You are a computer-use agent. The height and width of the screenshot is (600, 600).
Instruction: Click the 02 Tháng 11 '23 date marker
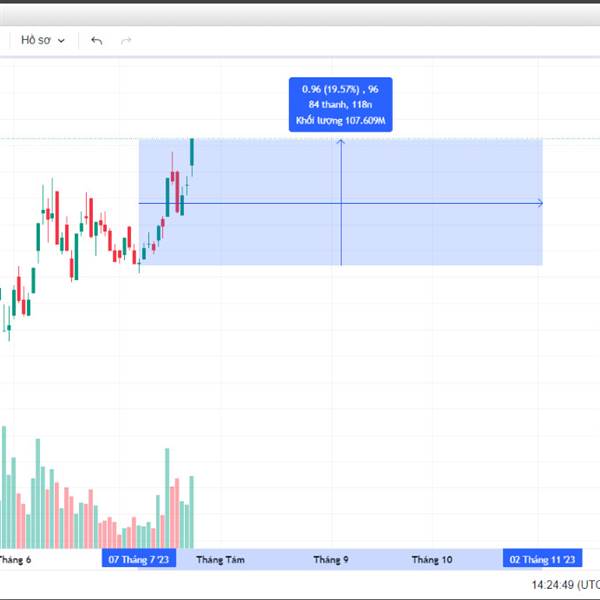pos(542,559)
